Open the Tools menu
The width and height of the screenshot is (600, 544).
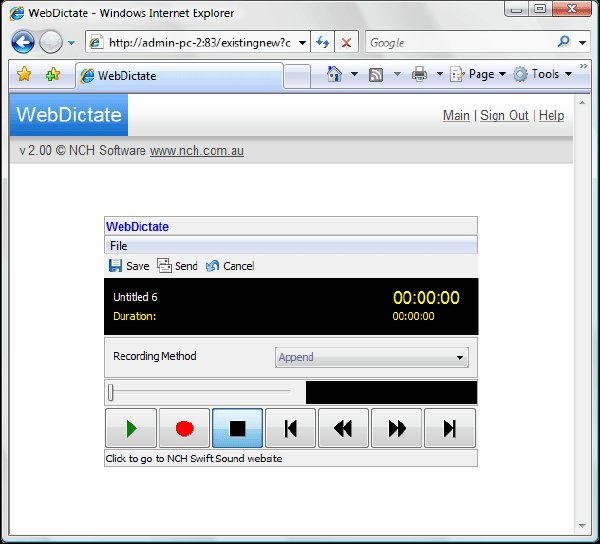542,74
